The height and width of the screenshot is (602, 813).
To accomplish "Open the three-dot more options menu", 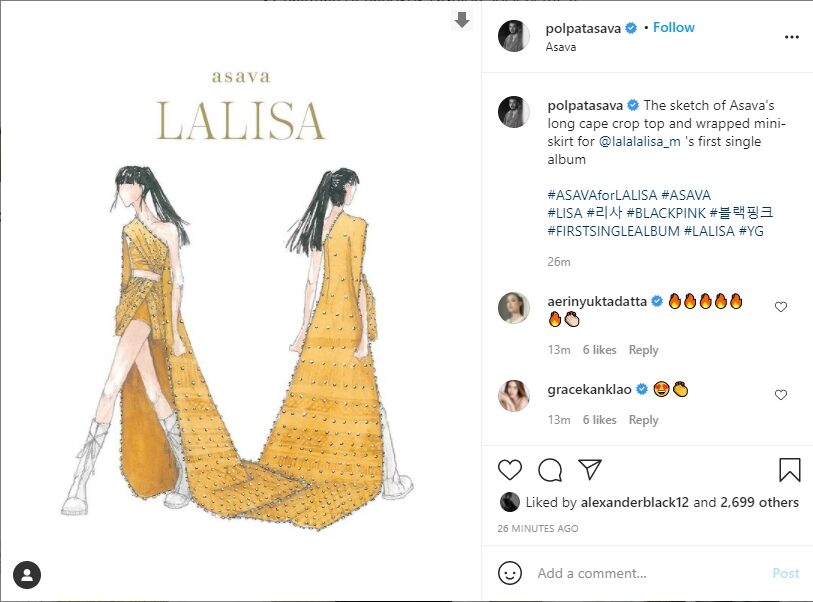I will pyautogui.click(x=791, y=37).
